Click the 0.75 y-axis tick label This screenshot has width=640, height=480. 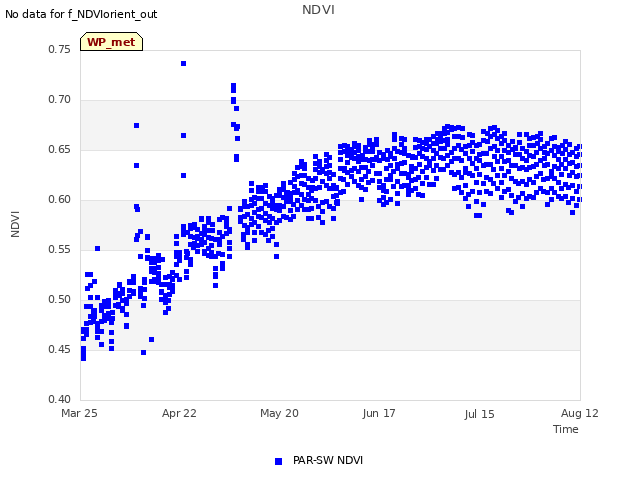(59, 49)
